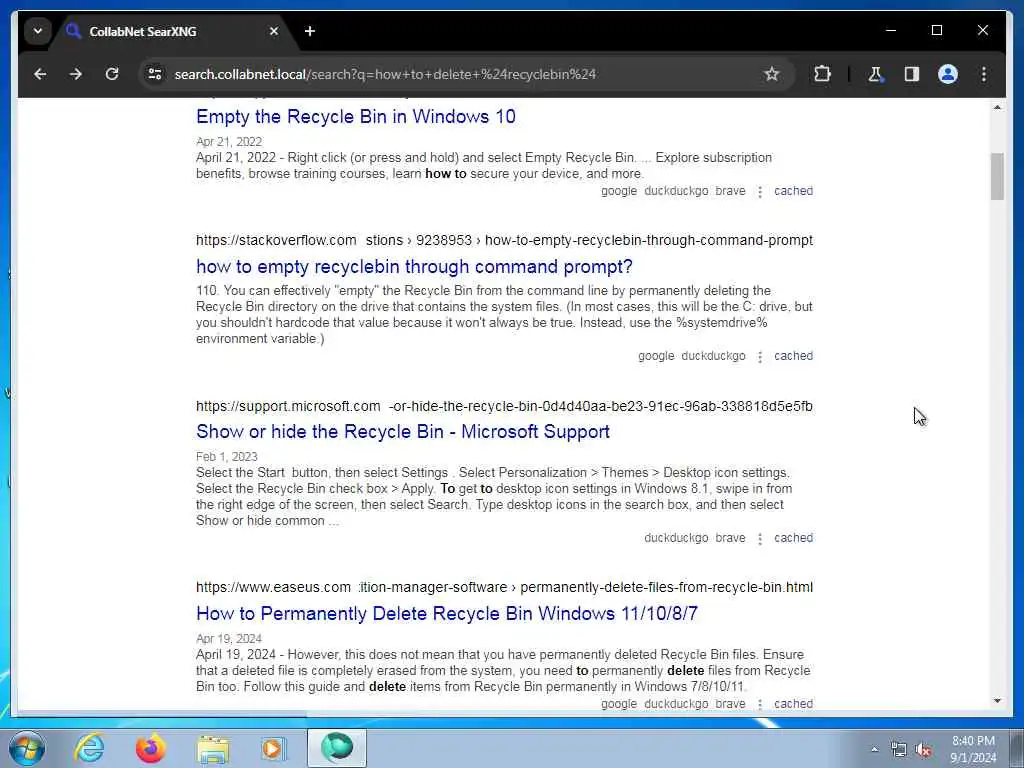Open 'How to Permanently Delete Recycle Bin' result
The image size is (1024, 768).
click(447, 613)
